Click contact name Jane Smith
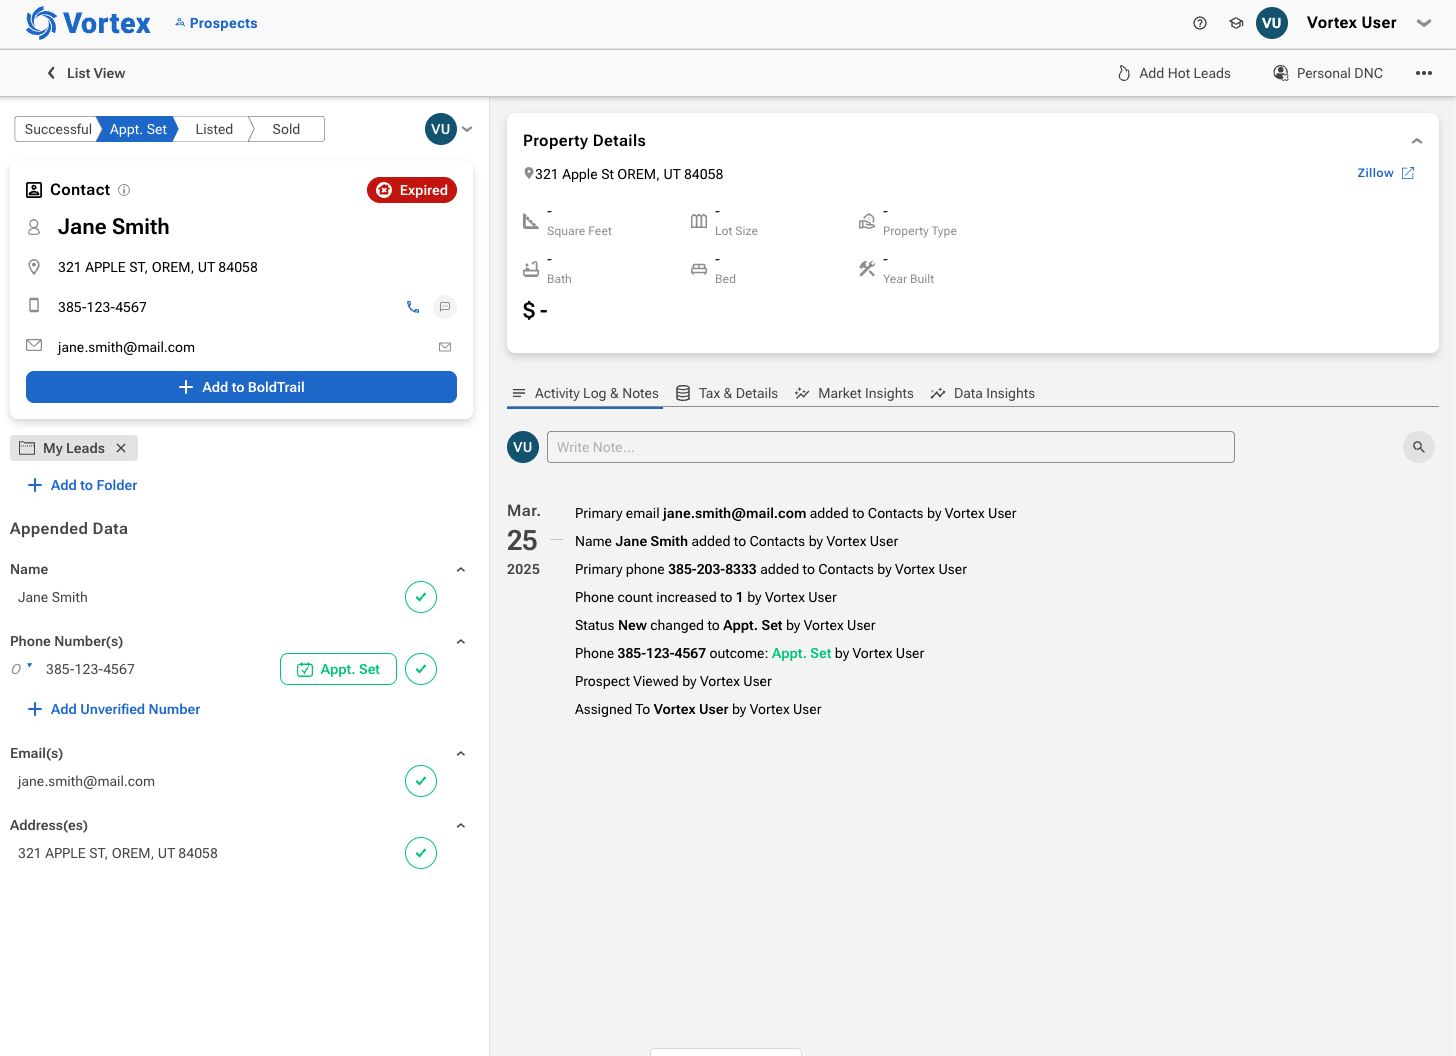 point(114,227)
